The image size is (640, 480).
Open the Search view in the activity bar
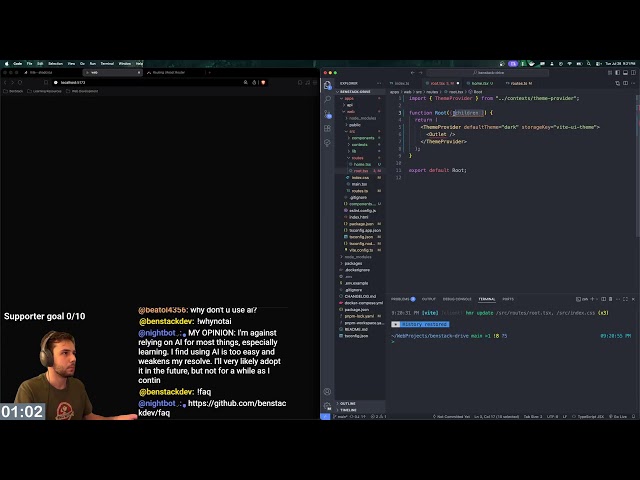point(327,99)
